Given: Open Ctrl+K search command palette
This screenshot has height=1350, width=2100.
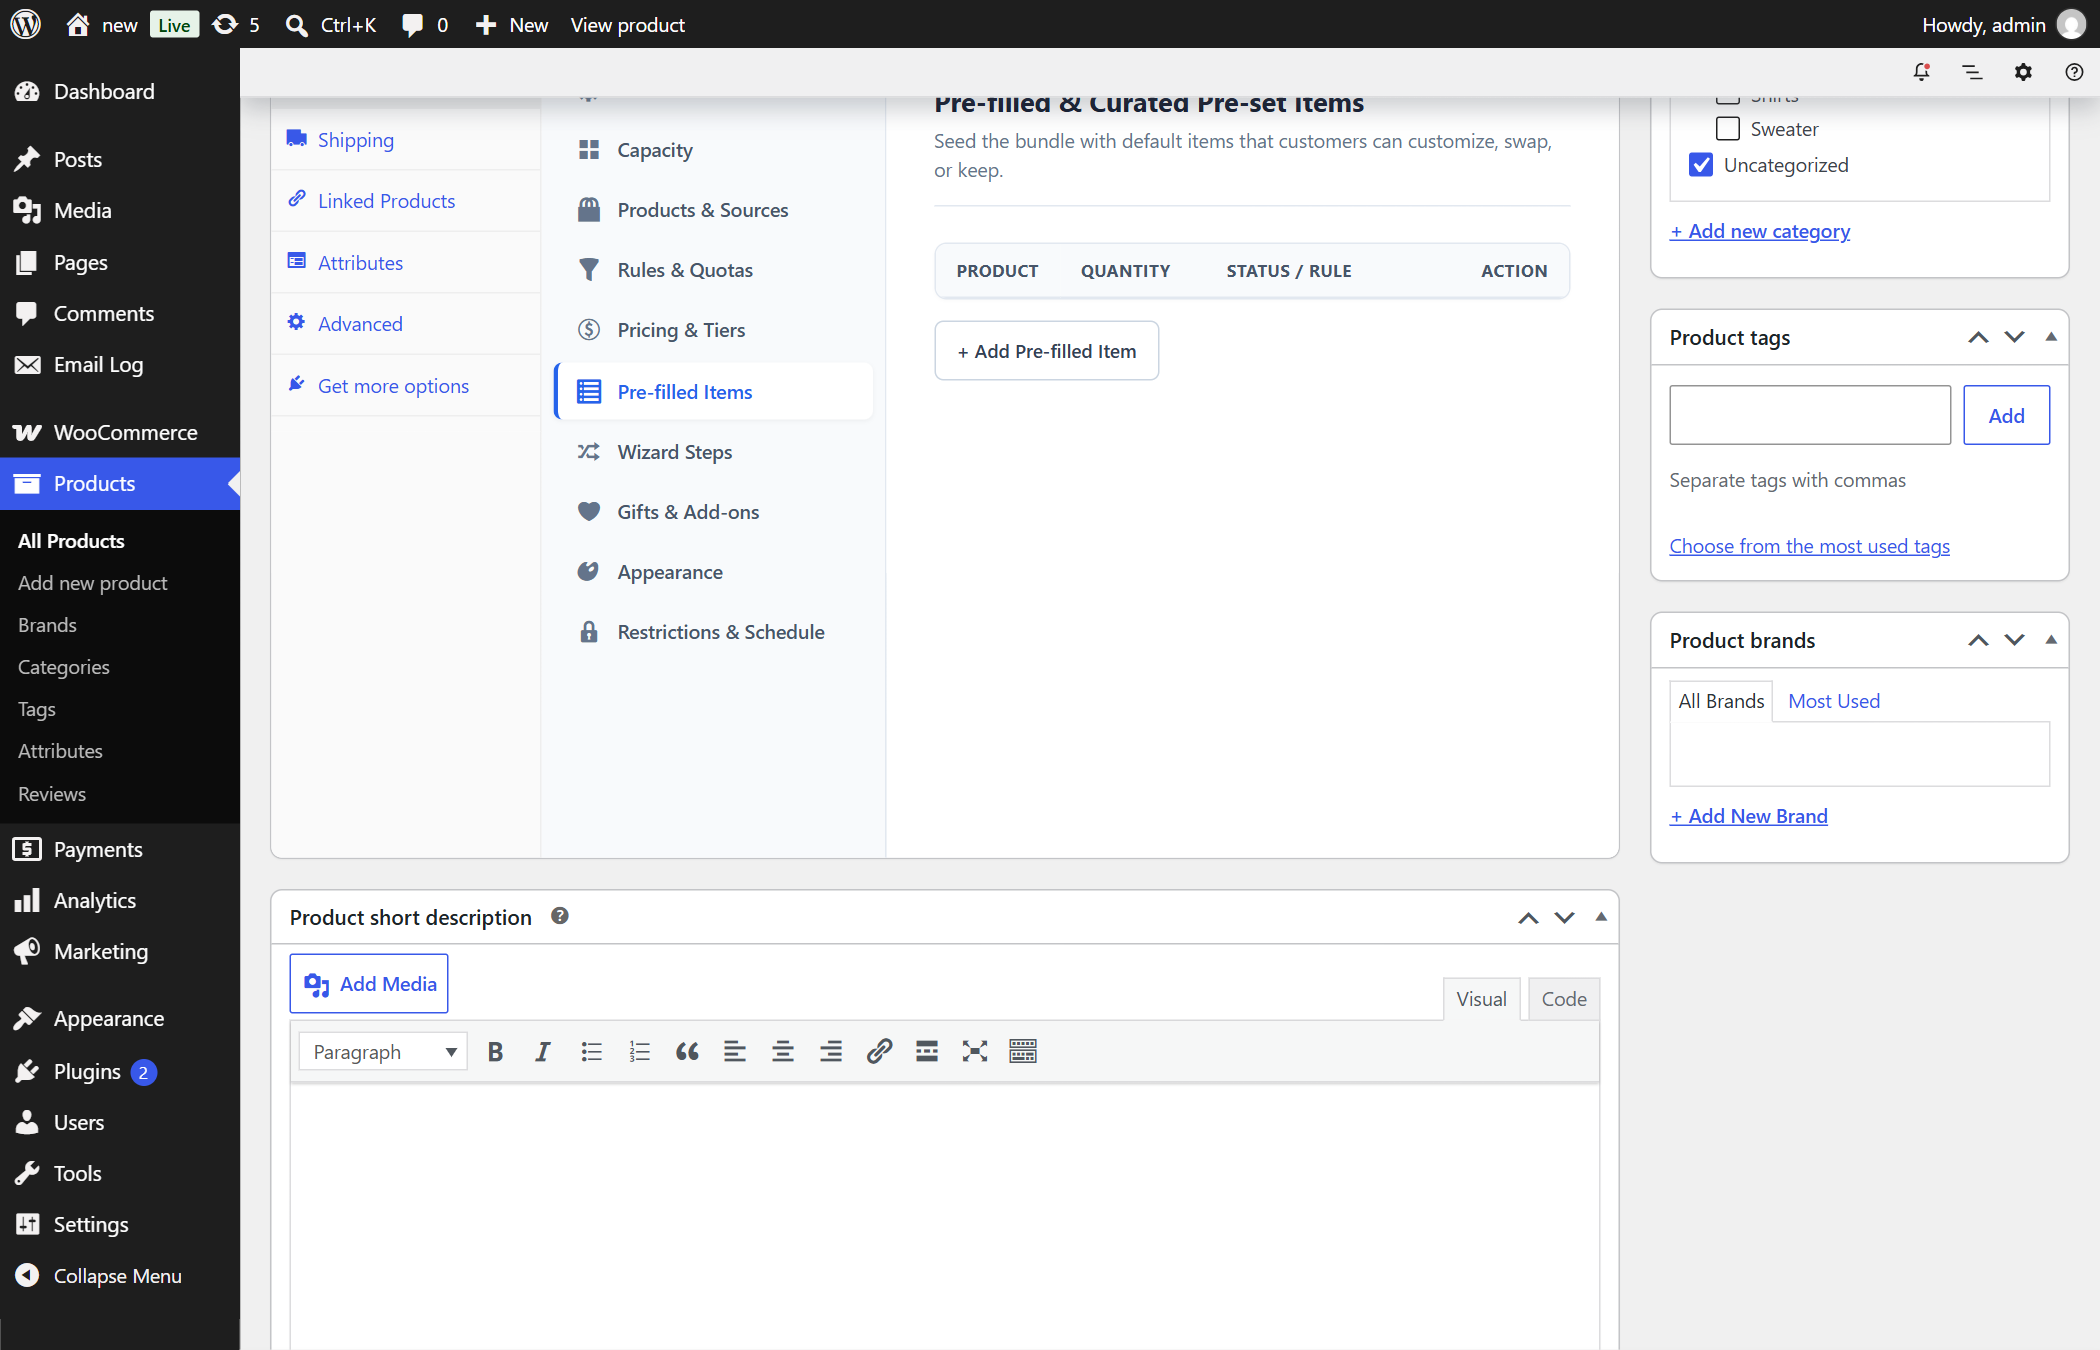Looking at the screenshot, I should pos(331,24).
